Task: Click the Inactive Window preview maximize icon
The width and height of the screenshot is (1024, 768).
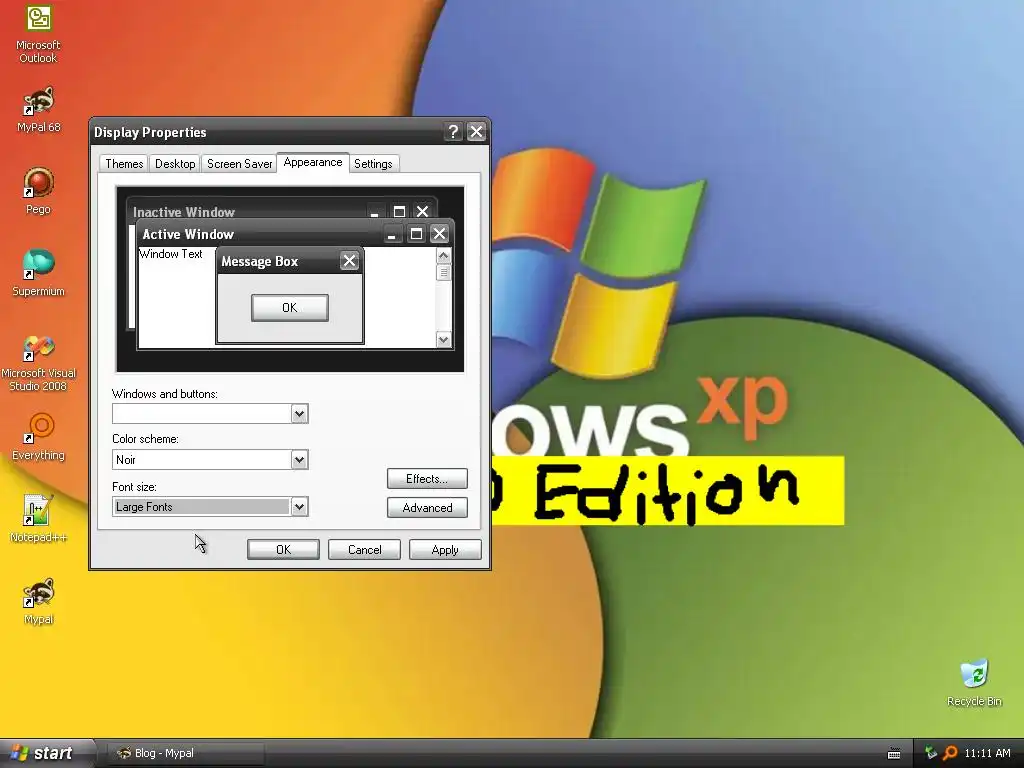Action: coord(399,211)
